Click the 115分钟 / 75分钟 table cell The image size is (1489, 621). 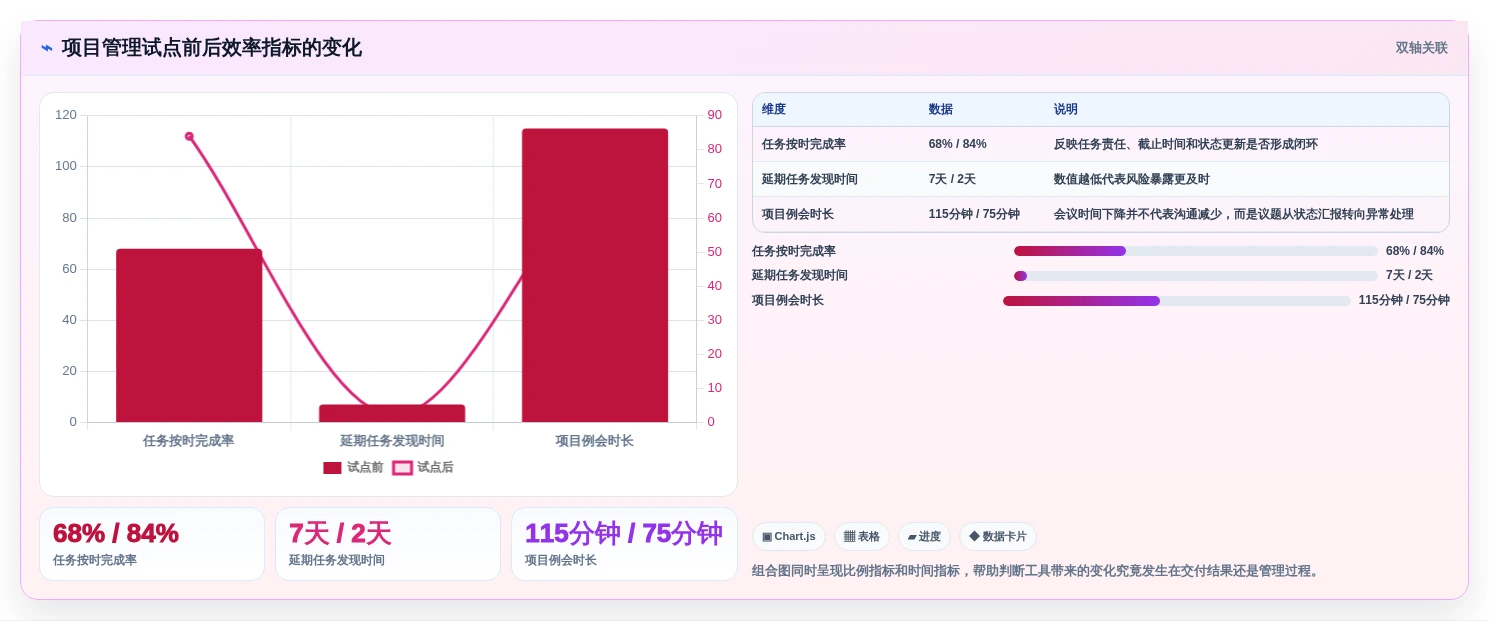pos(974,214)
